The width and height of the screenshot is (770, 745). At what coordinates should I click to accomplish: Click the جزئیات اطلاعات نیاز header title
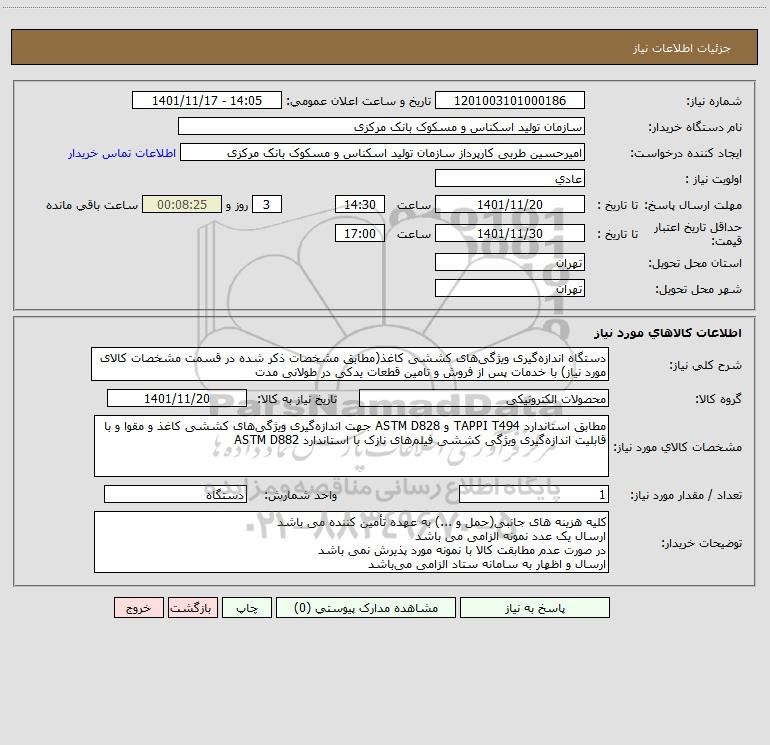point(682,48)
